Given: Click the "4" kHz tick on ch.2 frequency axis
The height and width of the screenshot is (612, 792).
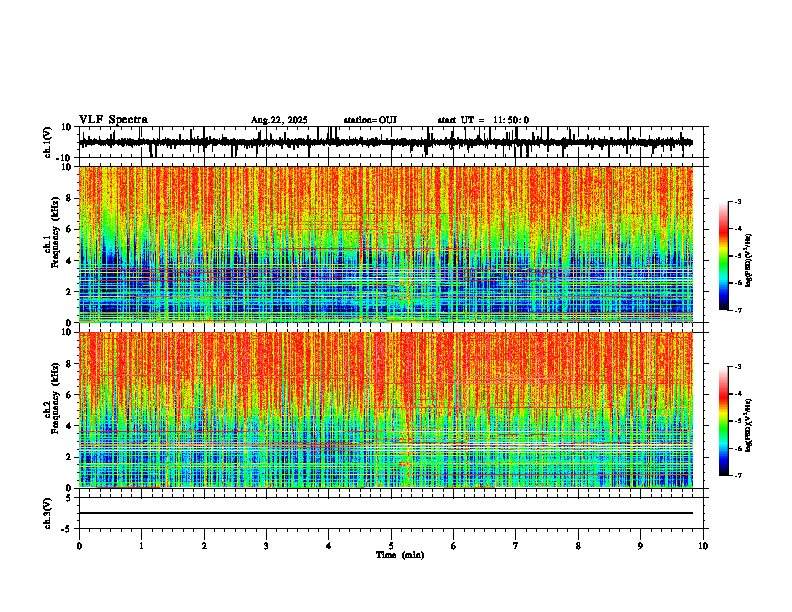Looking at the screenshot, I should [x=70, y=426].
